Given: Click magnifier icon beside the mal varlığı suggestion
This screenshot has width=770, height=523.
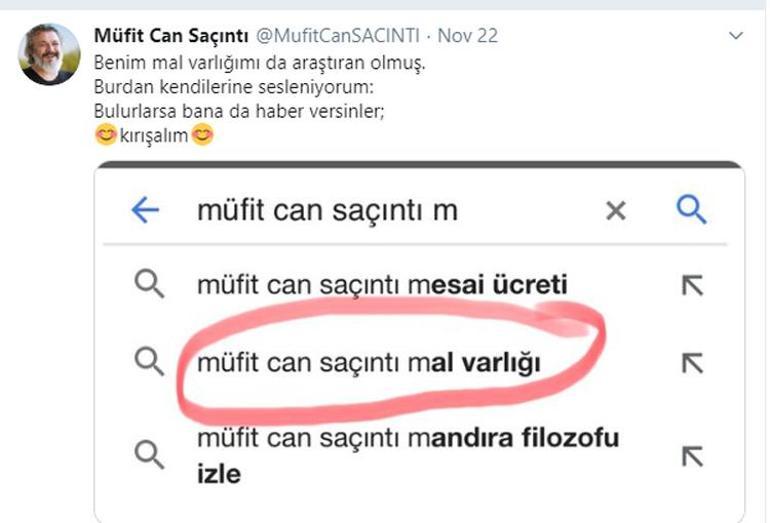Looking at the screenshot, I should tap(149, 362).
